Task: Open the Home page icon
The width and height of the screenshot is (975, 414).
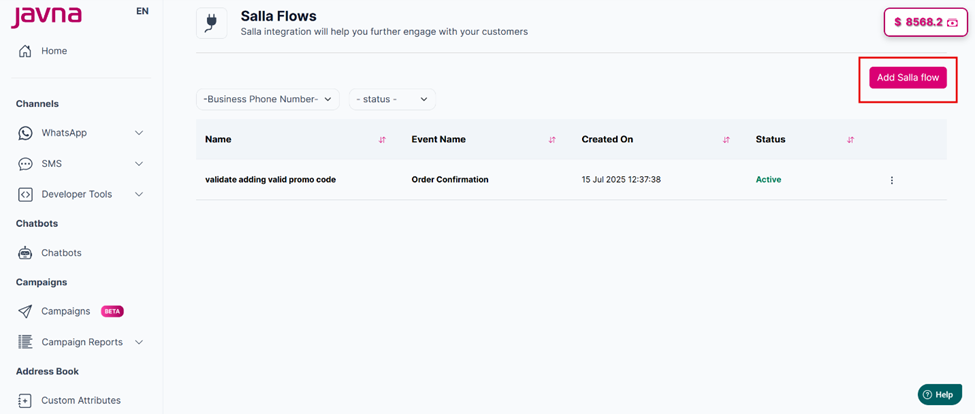Action: [25, 51]
